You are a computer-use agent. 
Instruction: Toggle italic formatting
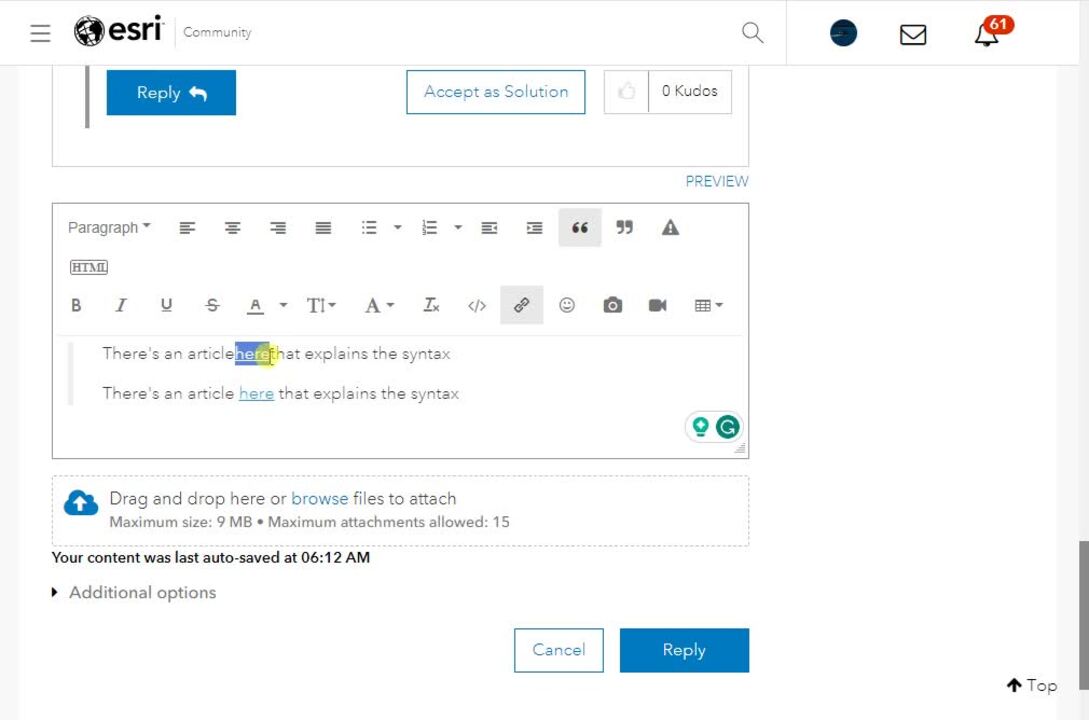point(121,306)
